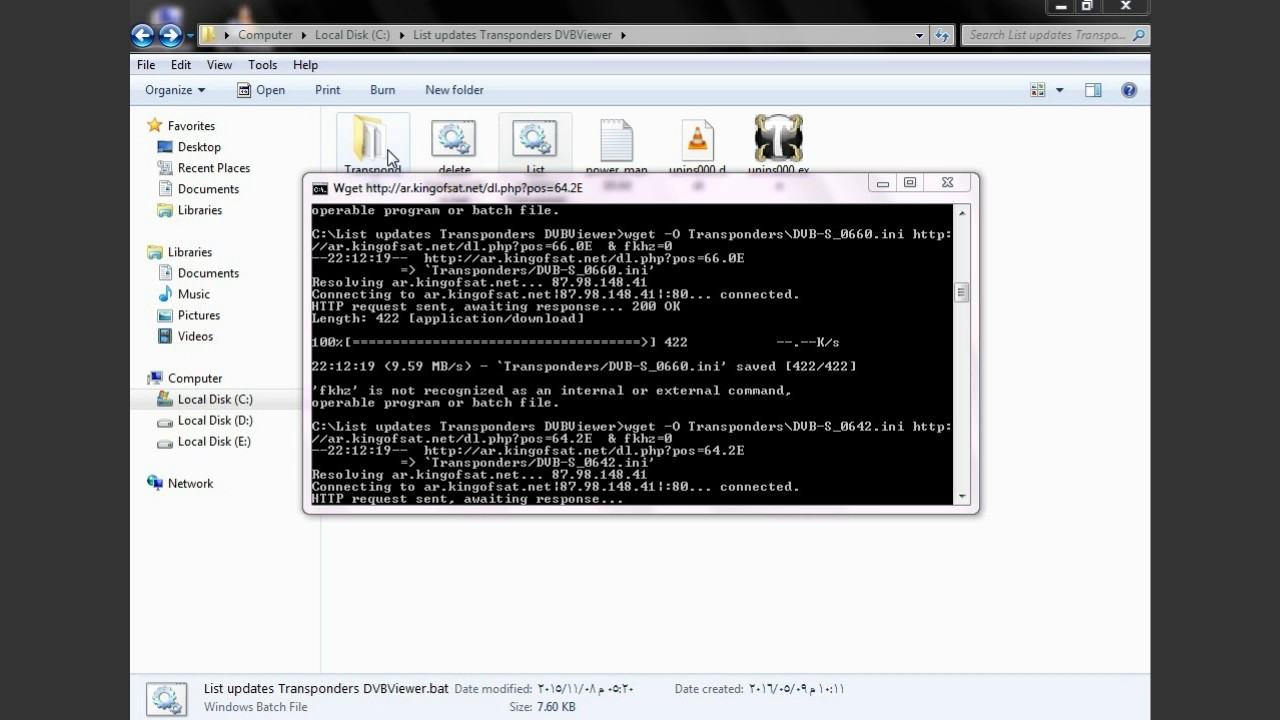Click the Burn toolbar button
1280x720 pixels.
coord(383,90)
